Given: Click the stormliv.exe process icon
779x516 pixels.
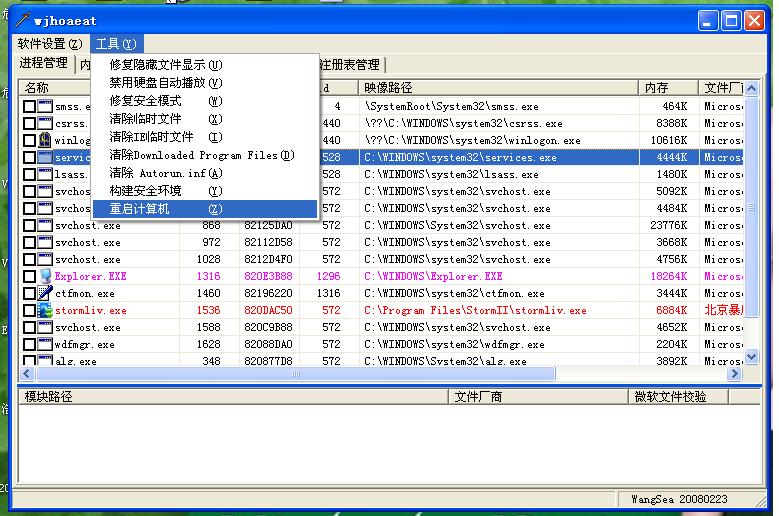Looking at the screenshot, I should click(45, 310).
